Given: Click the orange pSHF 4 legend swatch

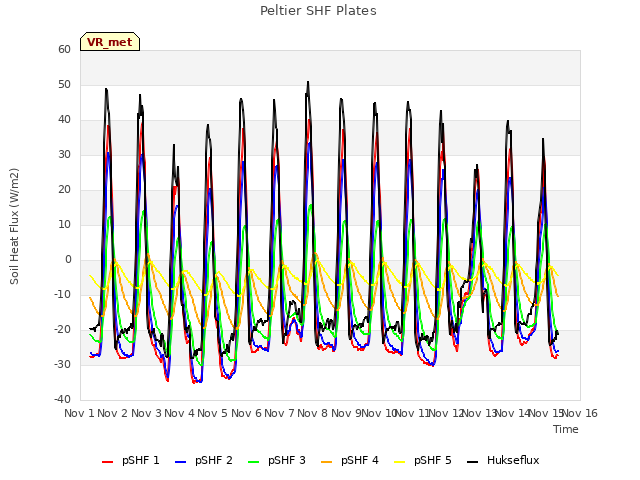Looking at the screenshot, I should pos(327,462).
